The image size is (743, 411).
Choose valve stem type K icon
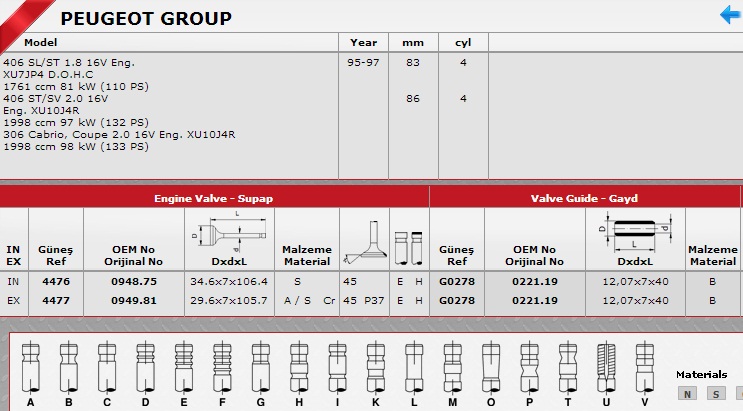(373, 367)
